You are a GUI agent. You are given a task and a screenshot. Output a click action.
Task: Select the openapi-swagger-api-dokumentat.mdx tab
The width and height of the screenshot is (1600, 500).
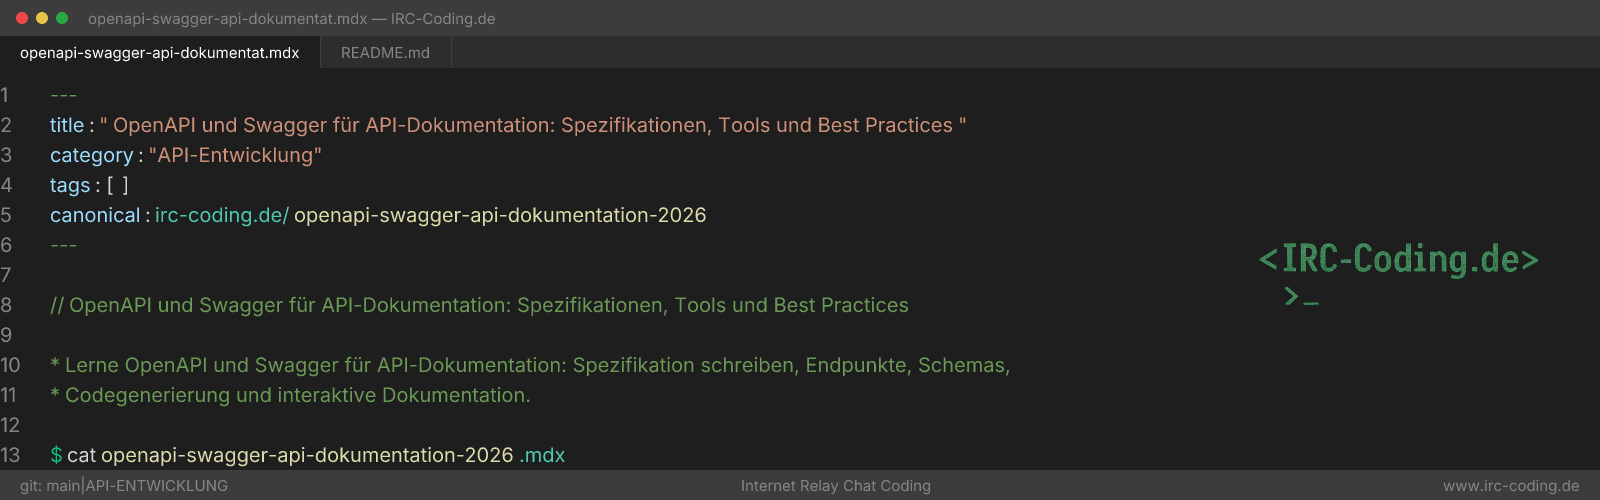coord(160,53)
